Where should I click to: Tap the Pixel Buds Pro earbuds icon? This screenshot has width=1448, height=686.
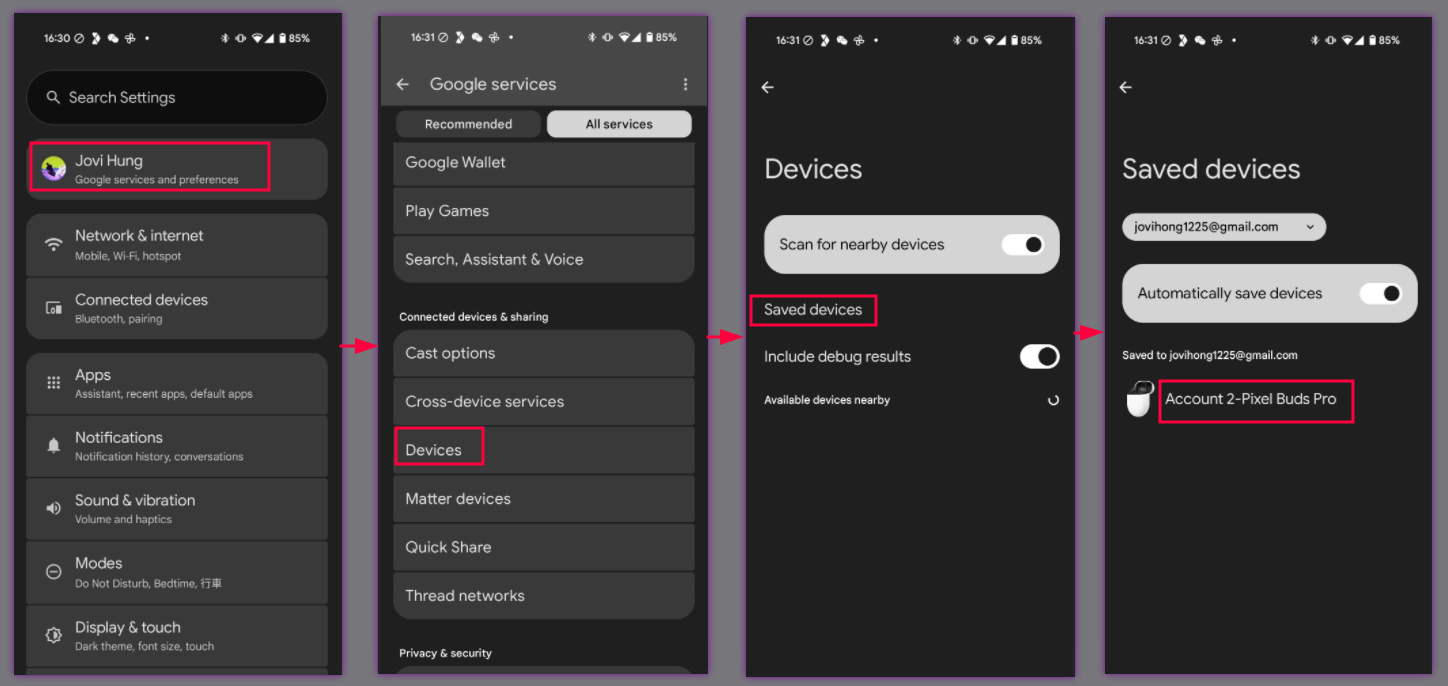pyautogui.click(x=1139, y=399)
